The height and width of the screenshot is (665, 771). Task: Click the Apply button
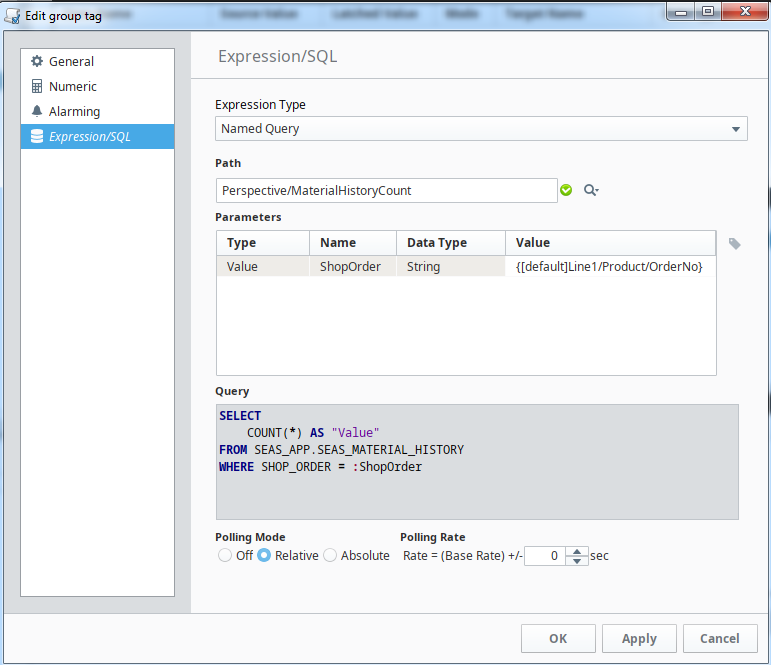pos(639,638)
